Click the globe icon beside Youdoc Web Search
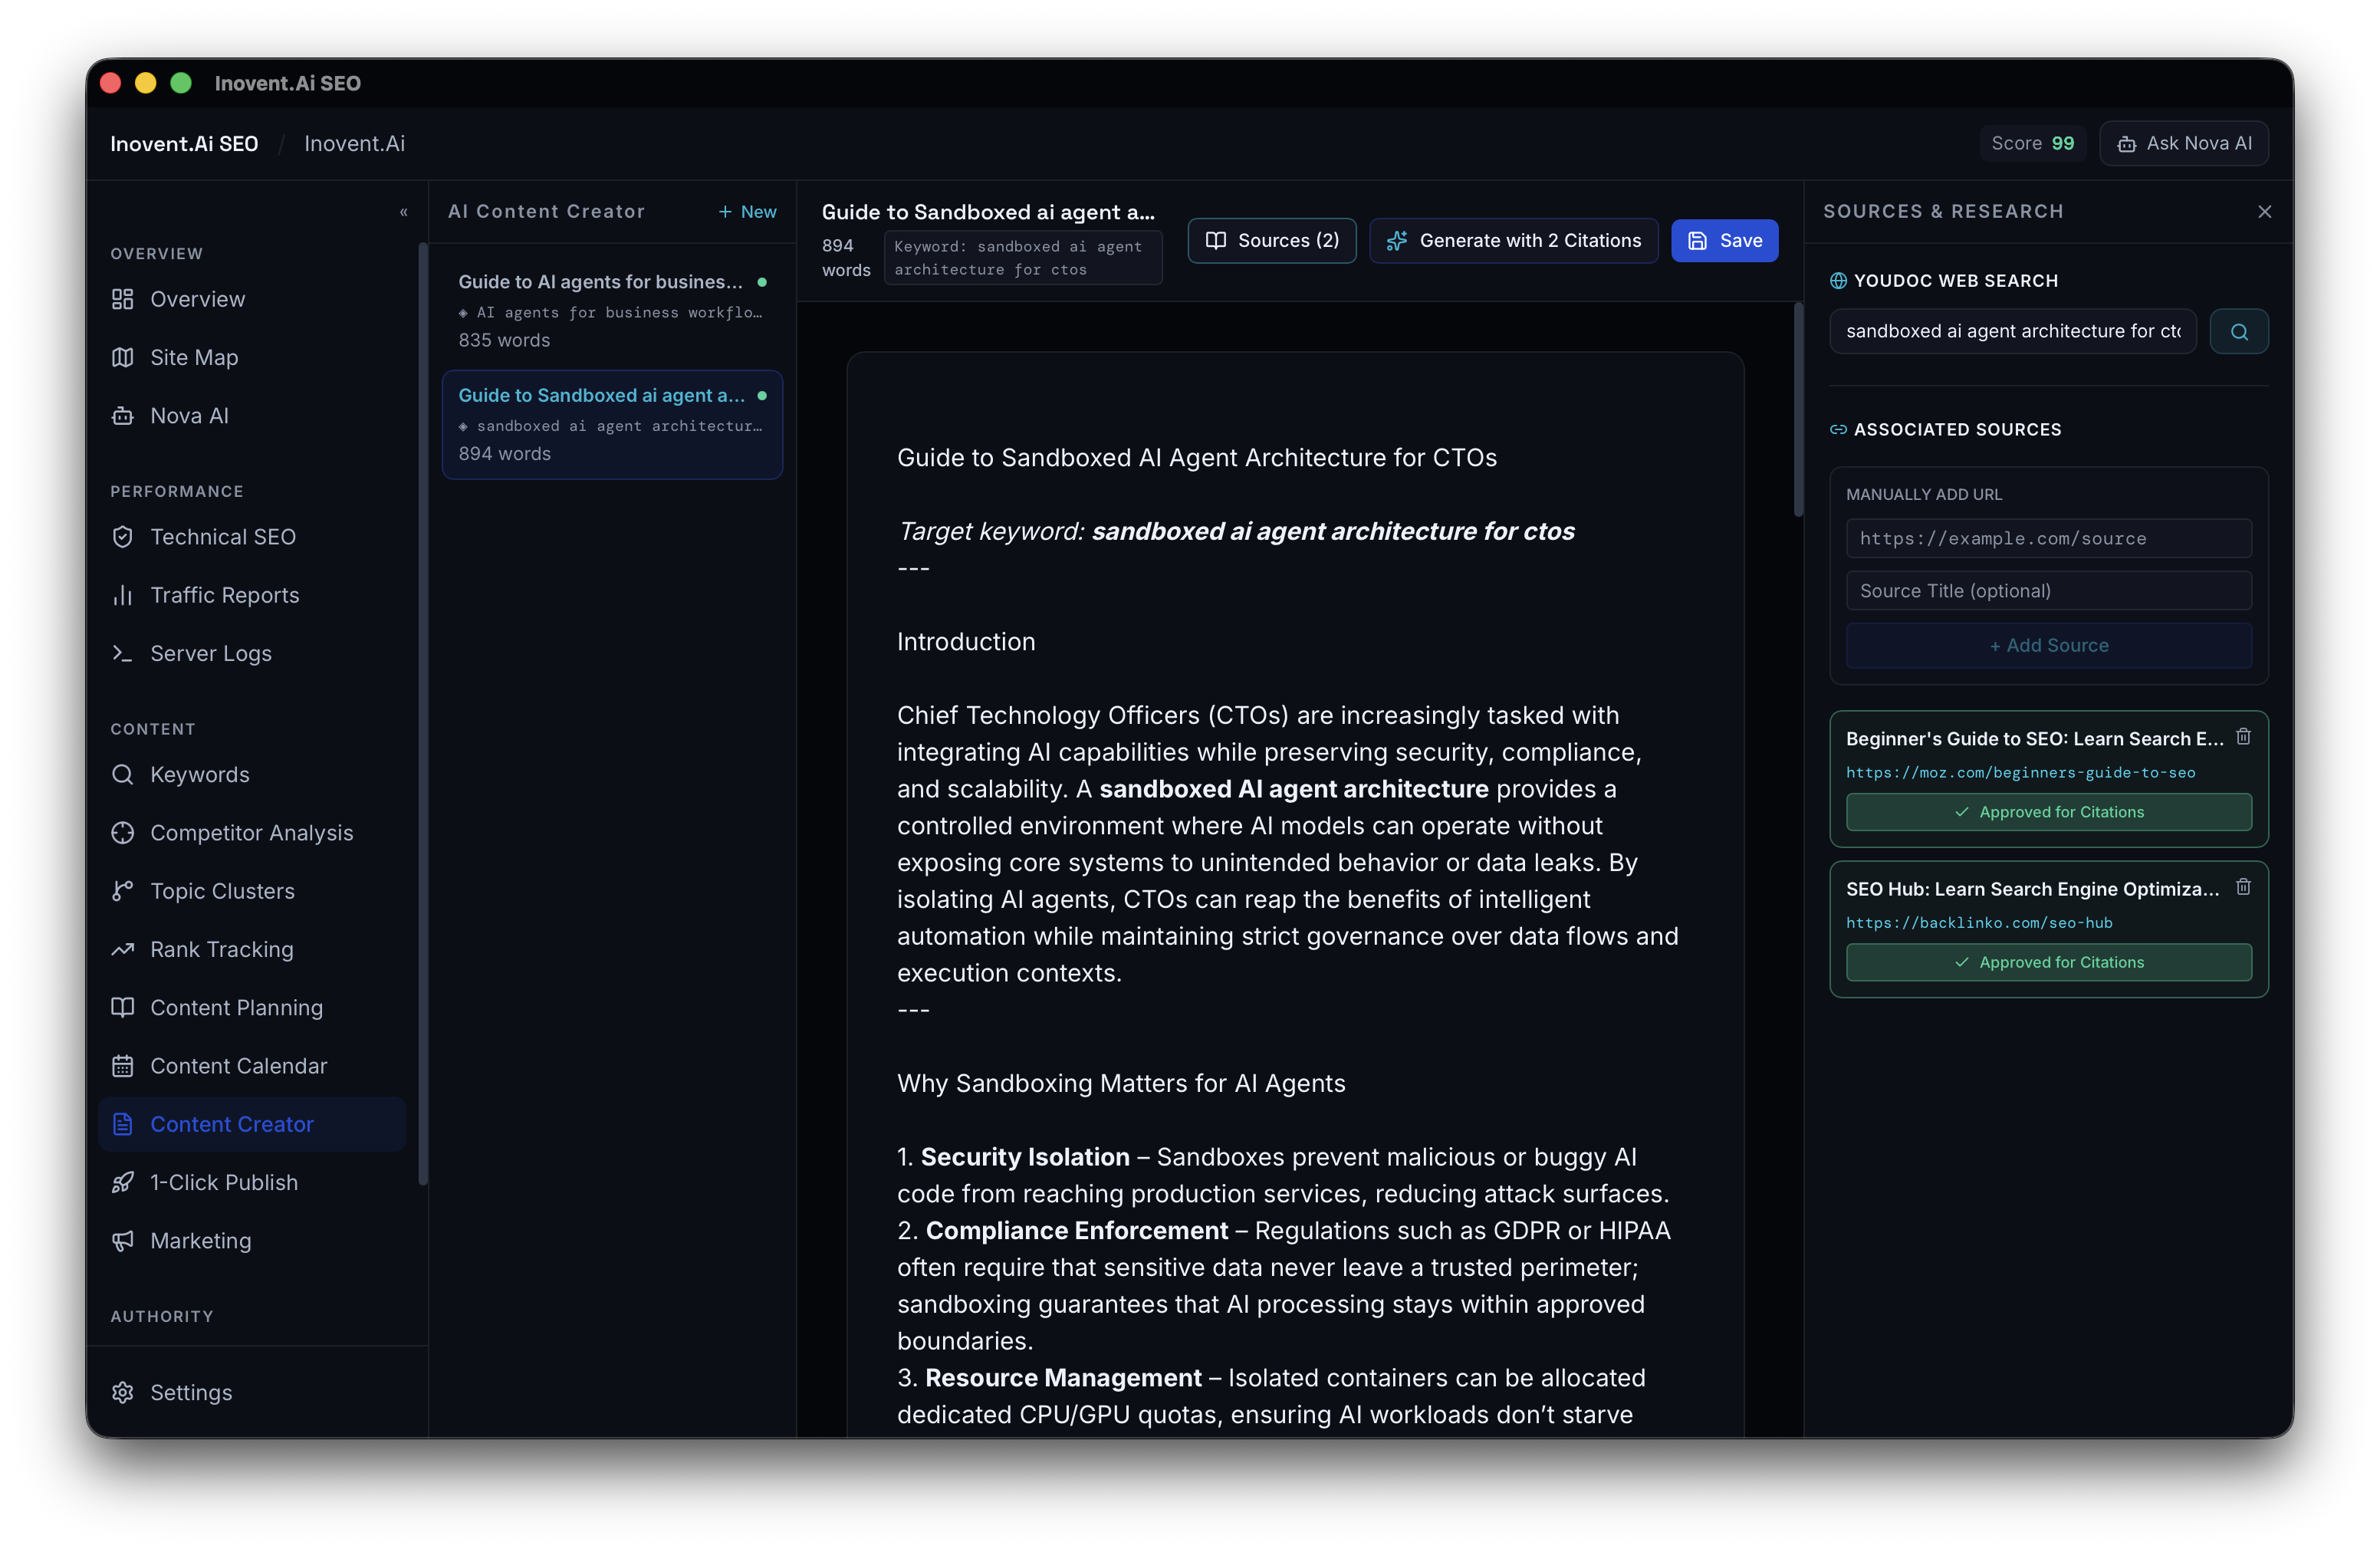The width and height of the screenshot is (2380, 1552). 1838,281
